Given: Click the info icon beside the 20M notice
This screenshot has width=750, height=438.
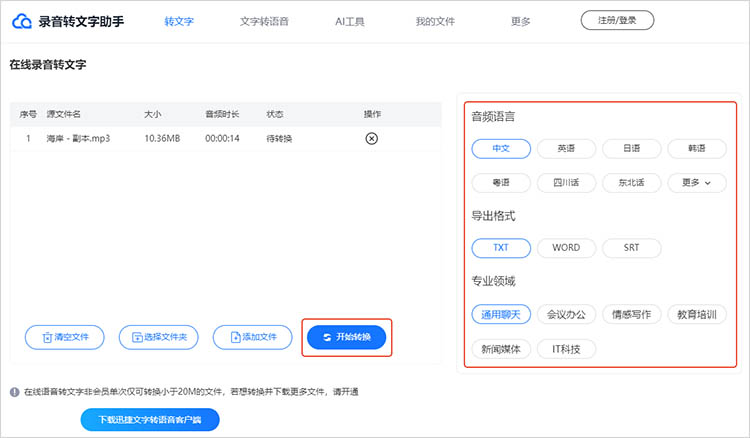Looking at the screenshot, I should [x=14, y=392].
